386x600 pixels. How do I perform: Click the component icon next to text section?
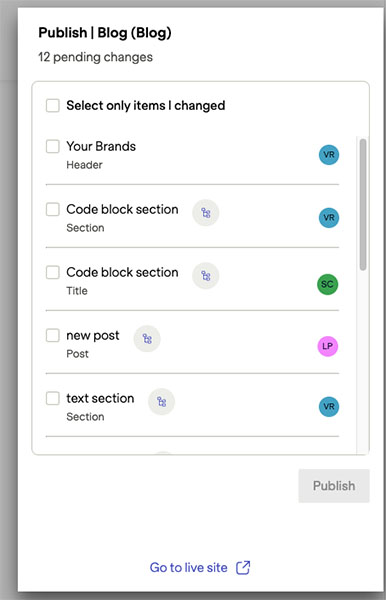coord(161,401)
